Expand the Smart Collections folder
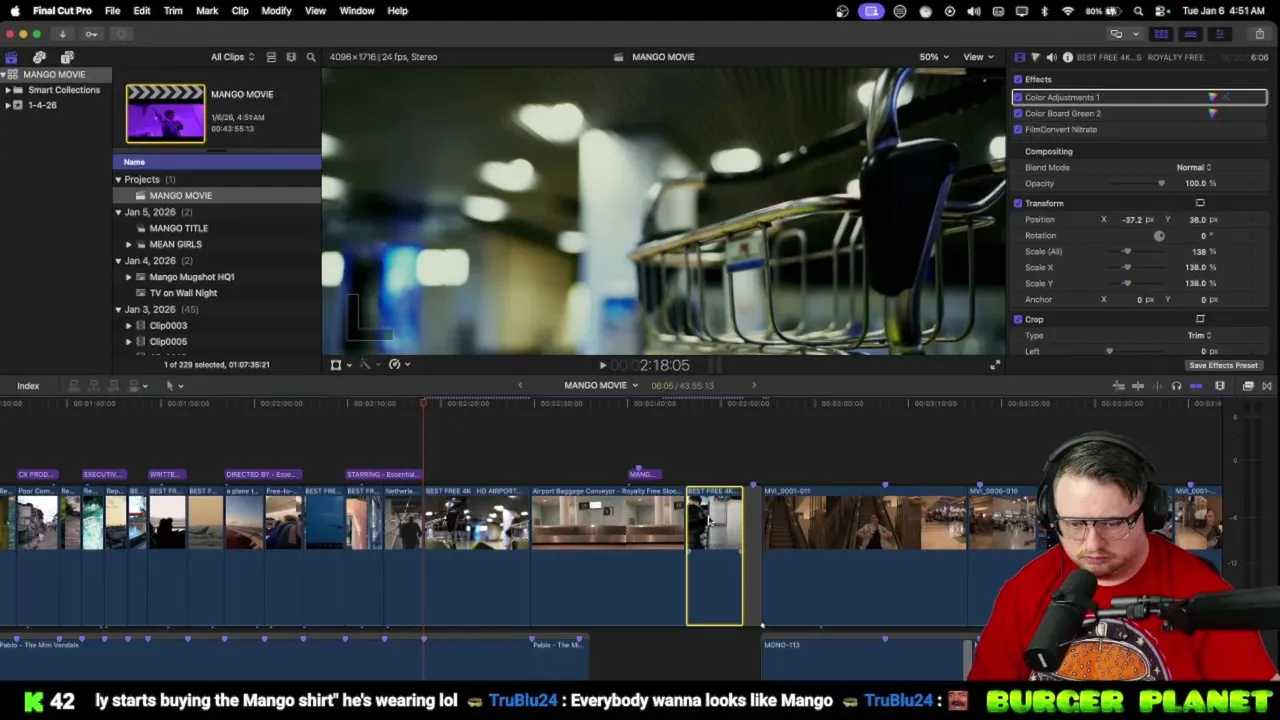 [x=7, y=90]
